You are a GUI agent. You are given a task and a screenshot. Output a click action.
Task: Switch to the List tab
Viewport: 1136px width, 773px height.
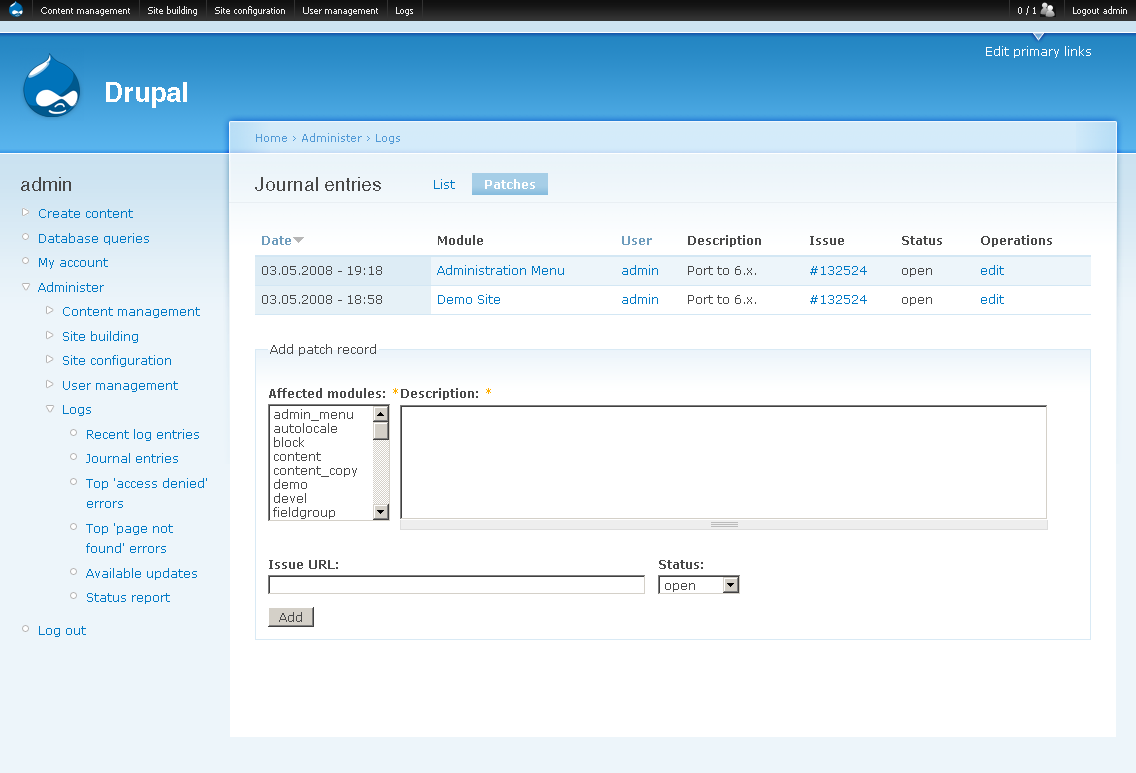pyautogui.click(x=444, y=185)
